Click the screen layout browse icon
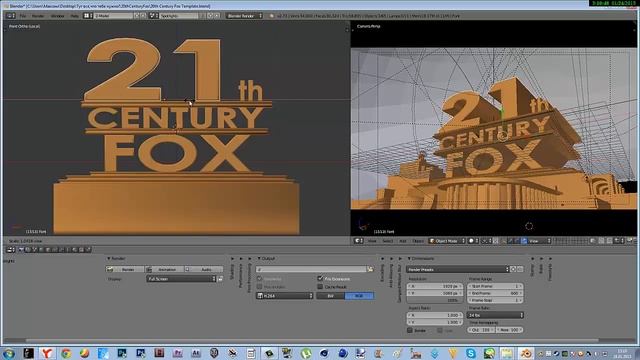This screenshot has width=640, height=360. [x=88, y=16]
